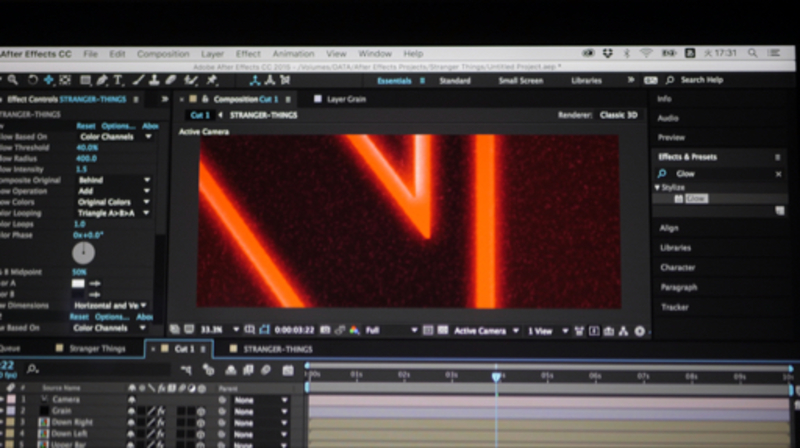Open the composition mini-flowchart in timeline
The image size is (800, 448).
pyautogui.click(x=186, y=370)
